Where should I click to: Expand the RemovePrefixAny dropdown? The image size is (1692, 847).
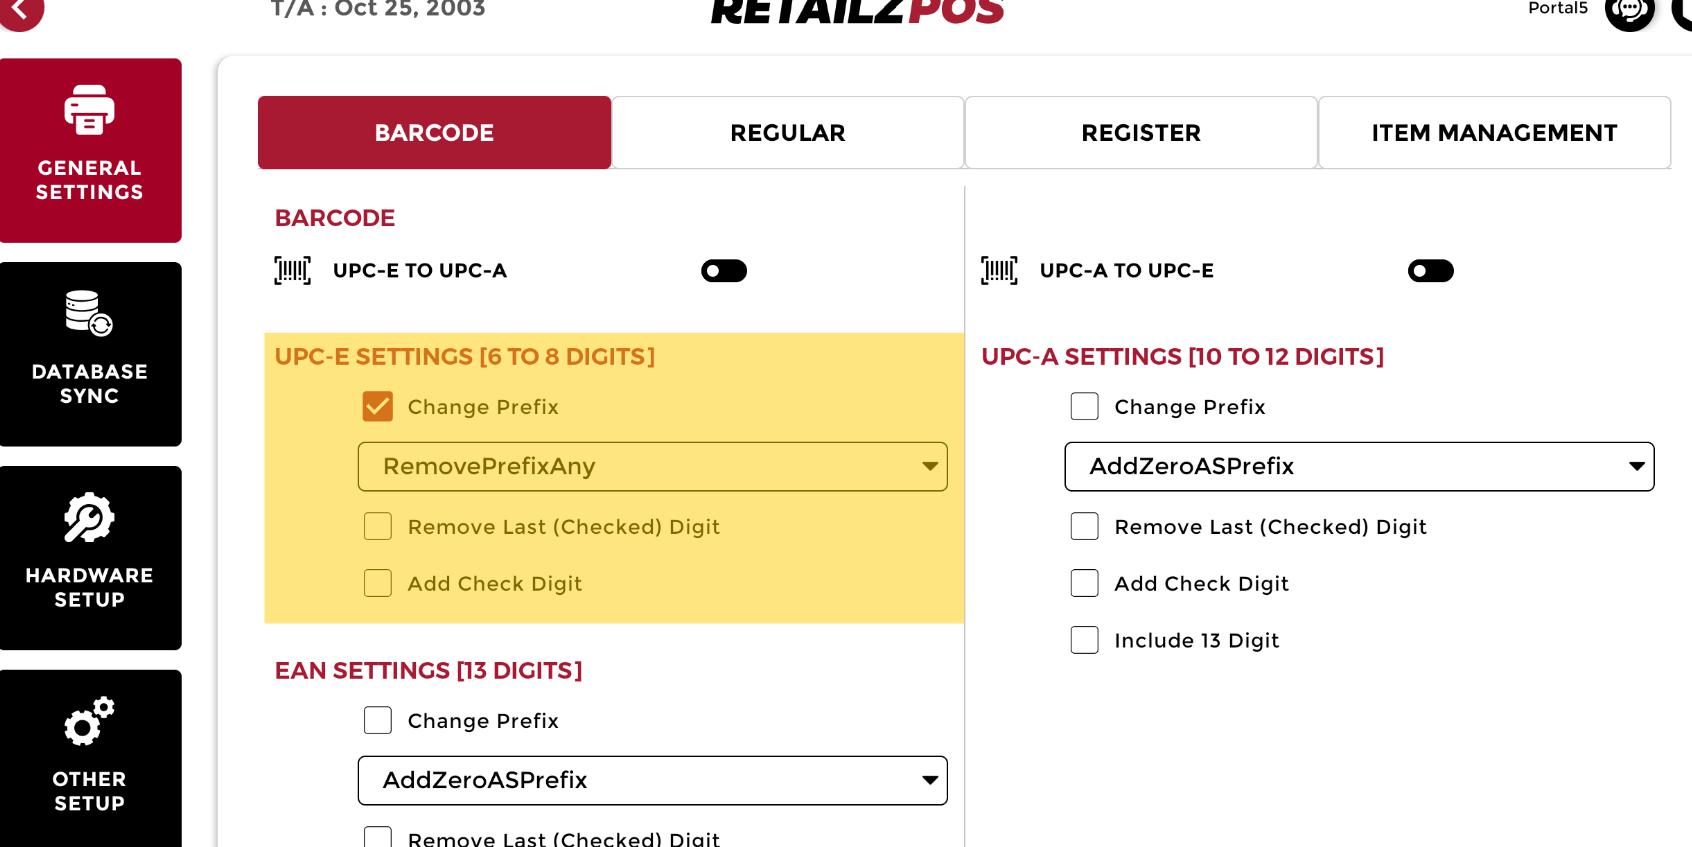[652, 467]
